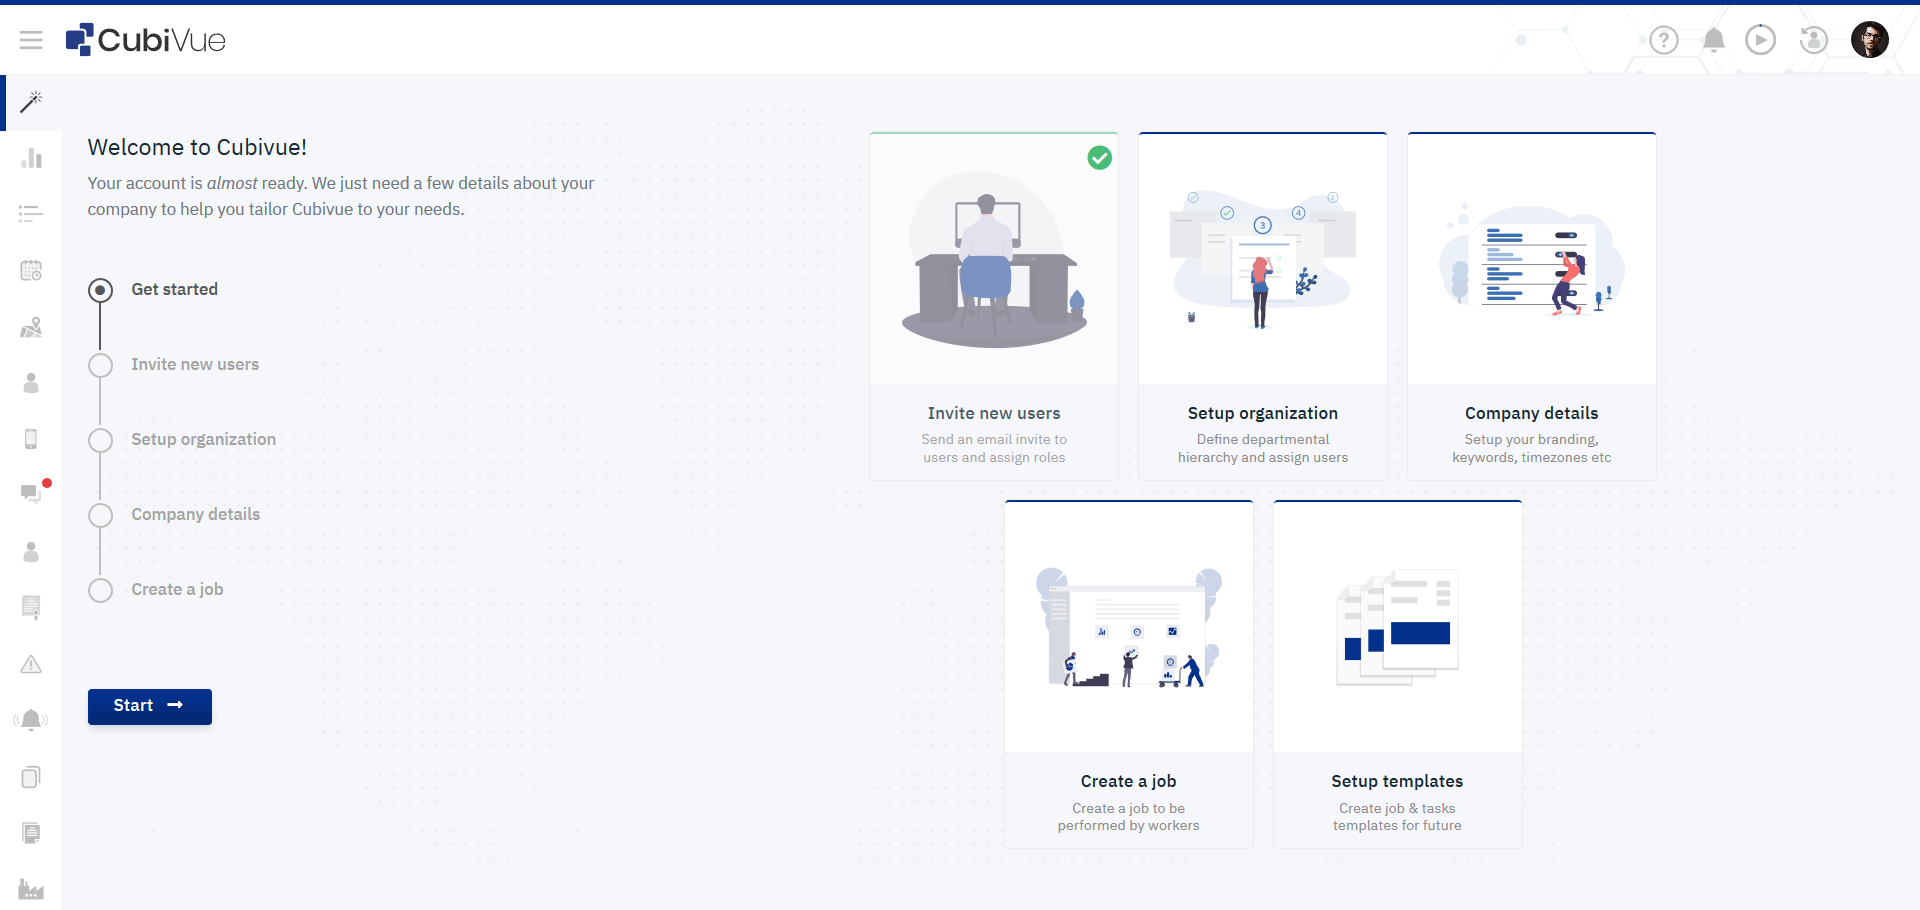
Task: Click the help question mark icon
Action: pos(1663,40)
